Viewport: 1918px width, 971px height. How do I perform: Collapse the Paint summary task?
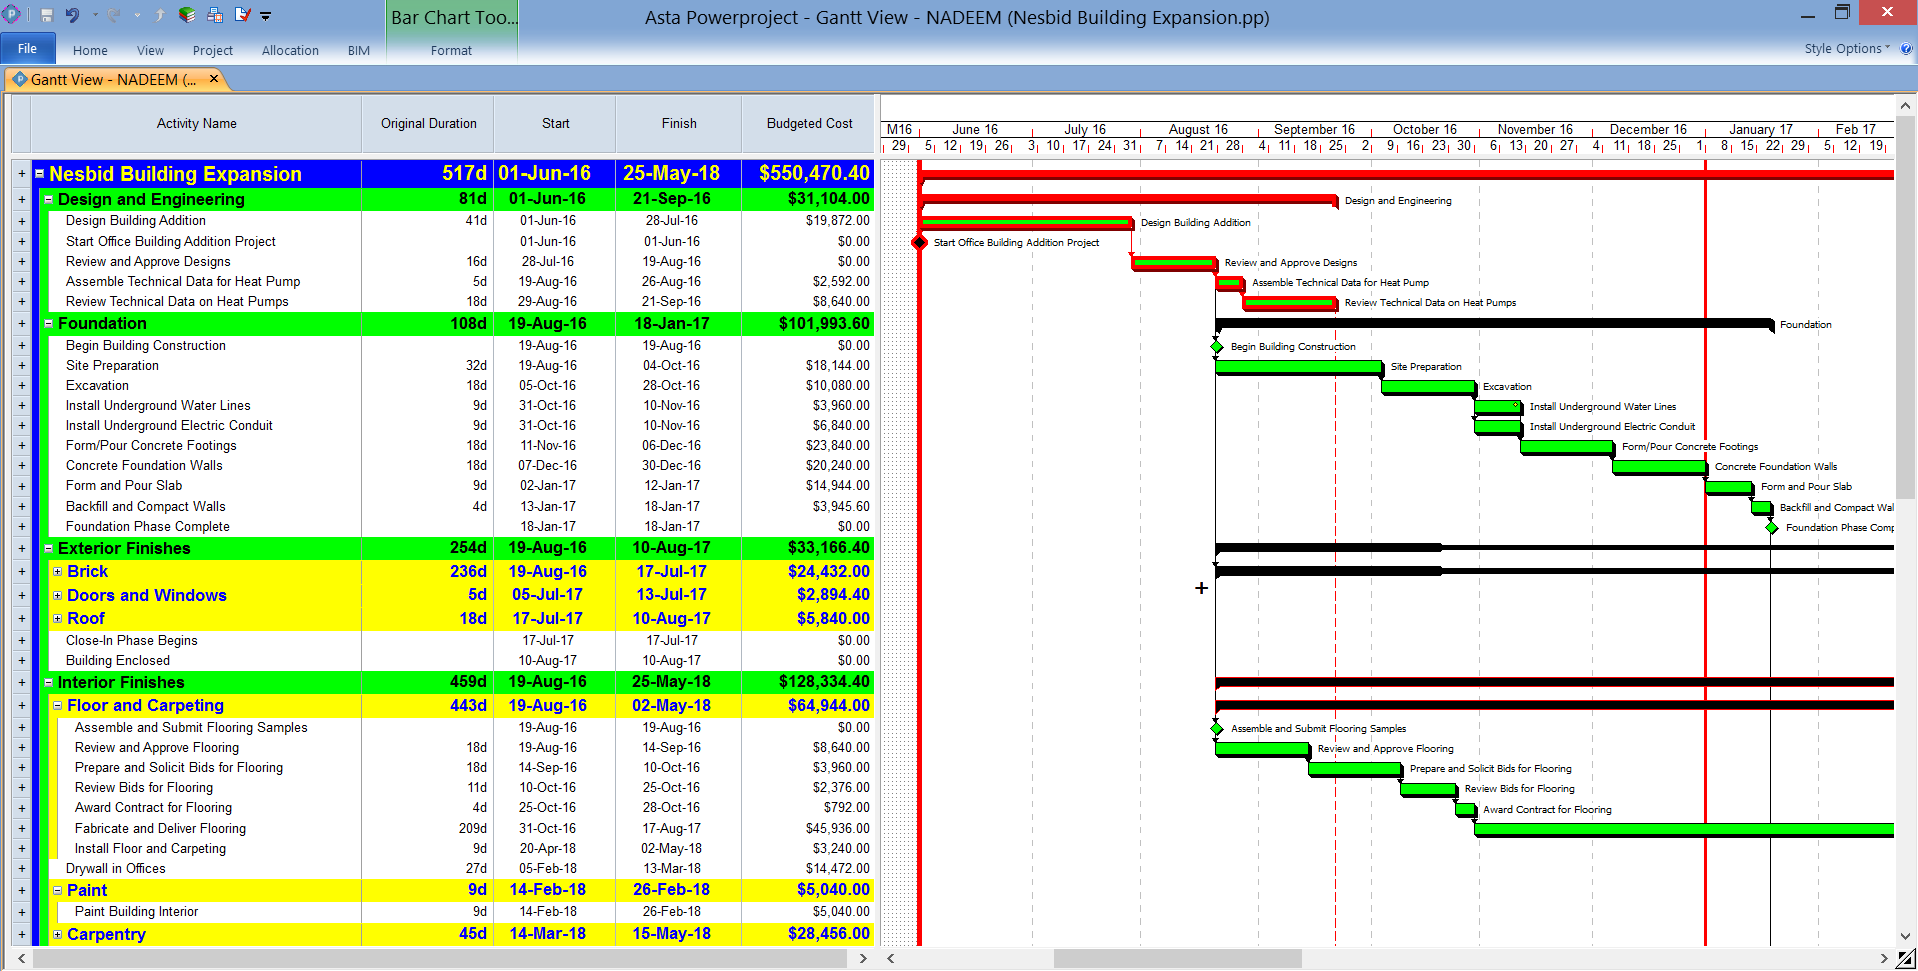tap(58, 890)
